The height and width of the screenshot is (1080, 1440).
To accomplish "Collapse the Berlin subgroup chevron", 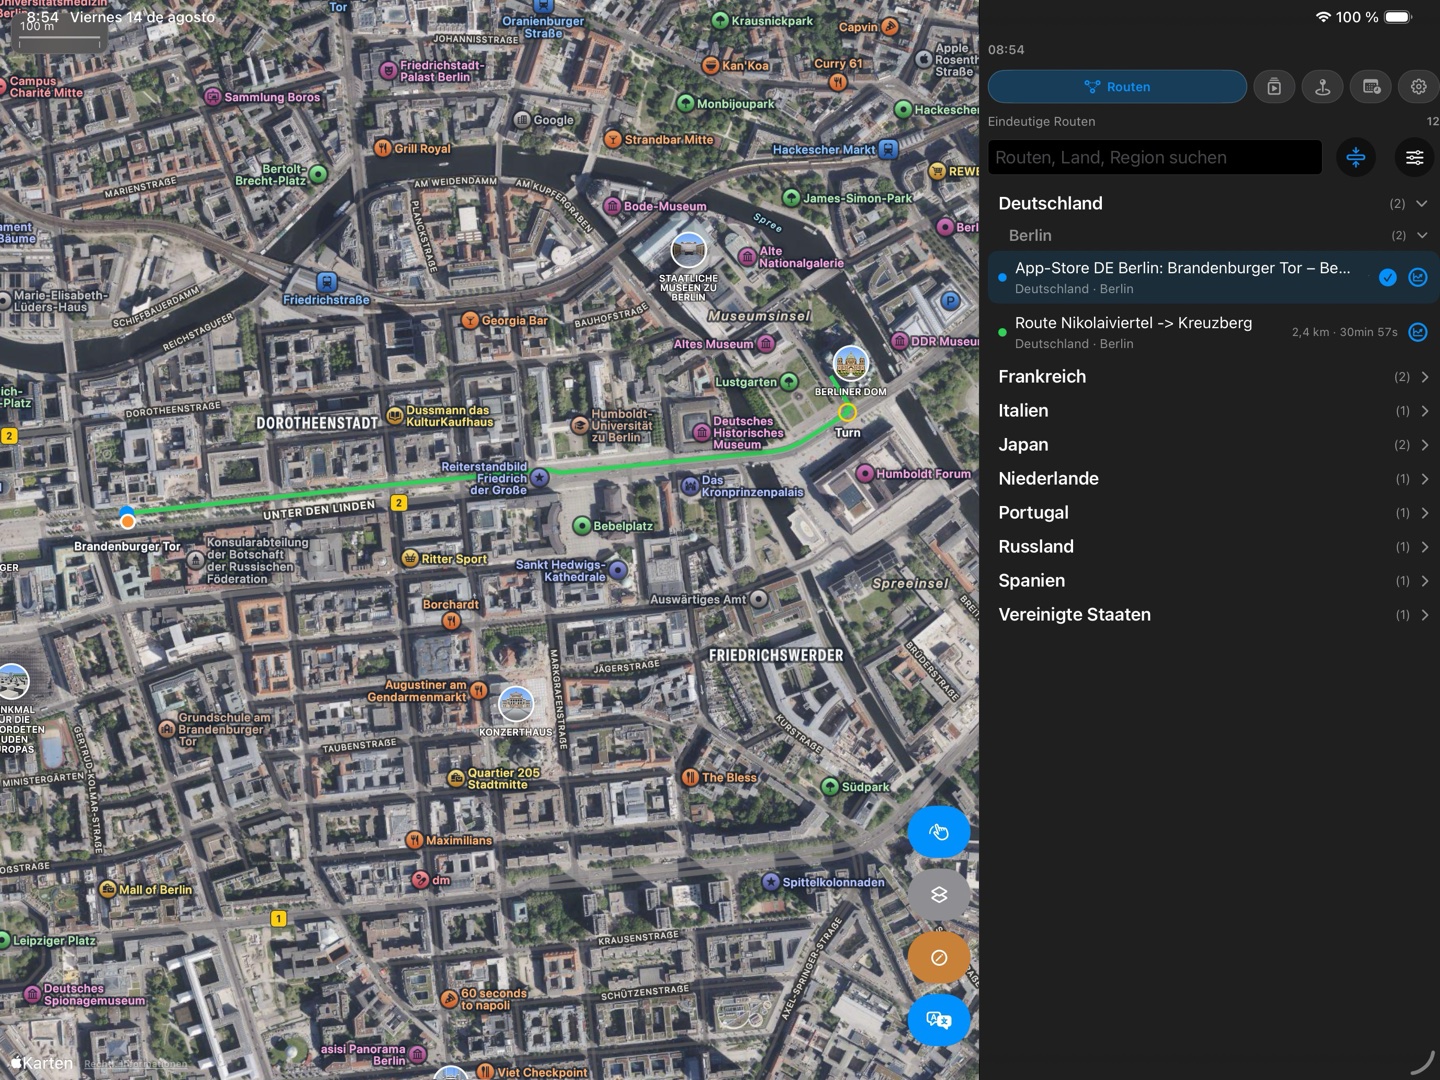I will coord(1422,236).
